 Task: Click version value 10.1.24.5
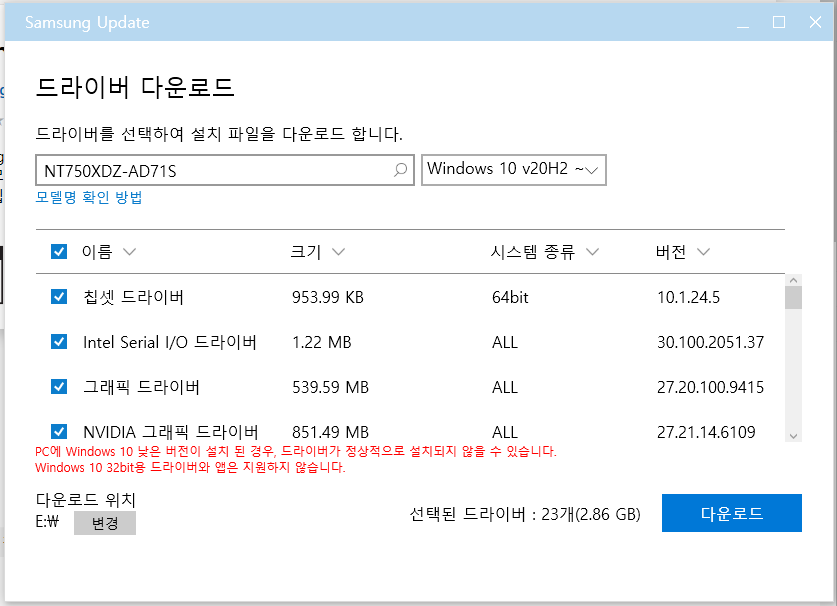(x=689, y=297)
